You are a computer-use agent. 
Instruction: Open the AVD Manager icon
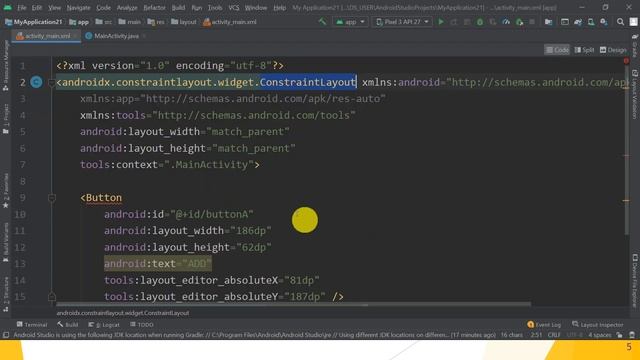[x=591, y=22]
